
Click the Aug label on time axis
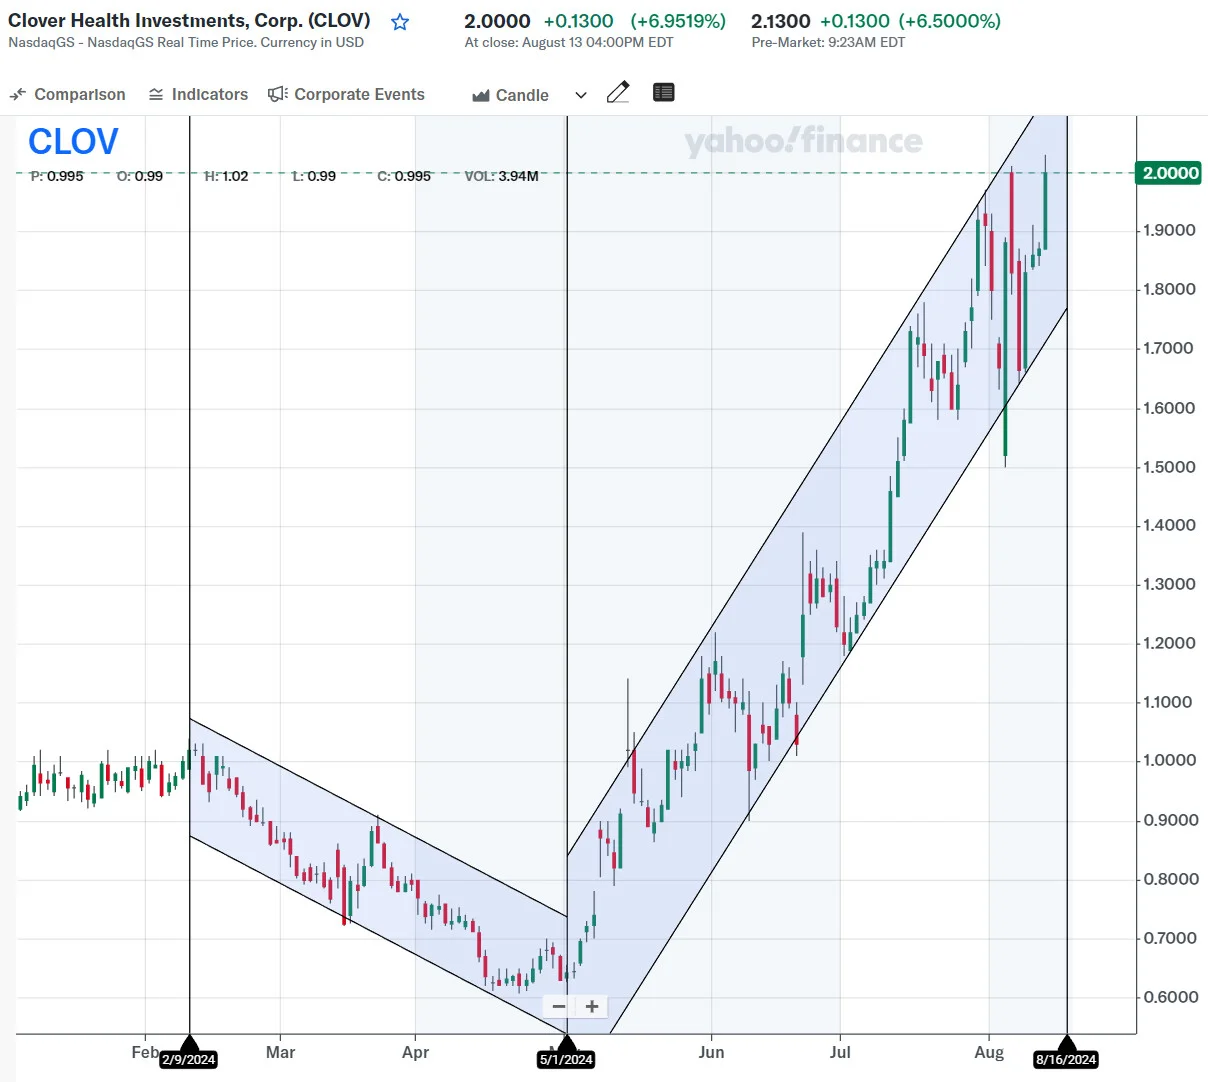(x=989, y=1052)
